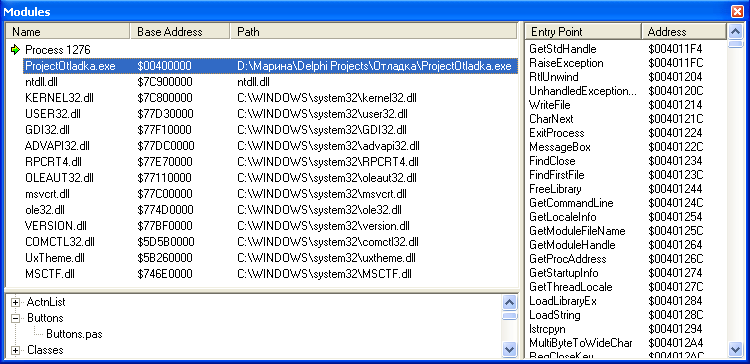Click path C:\WINDOWS\system32\kernel32.dll

coord(327,98)
